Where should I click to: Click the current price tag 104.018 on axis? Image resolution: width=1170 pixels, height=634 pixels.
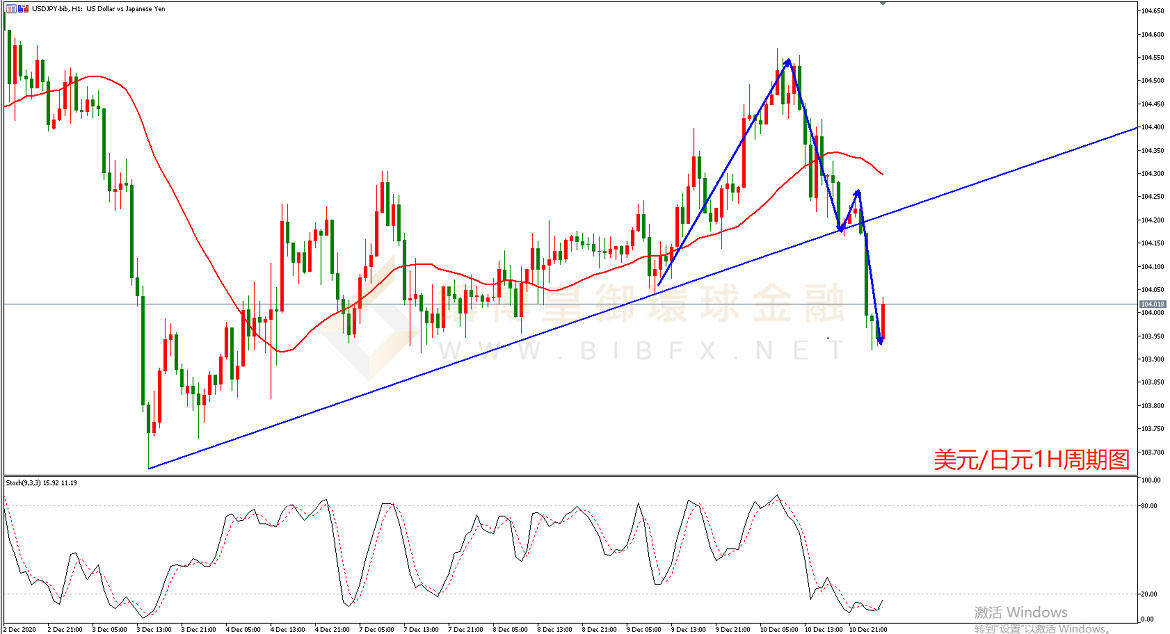coord(1152,304)
